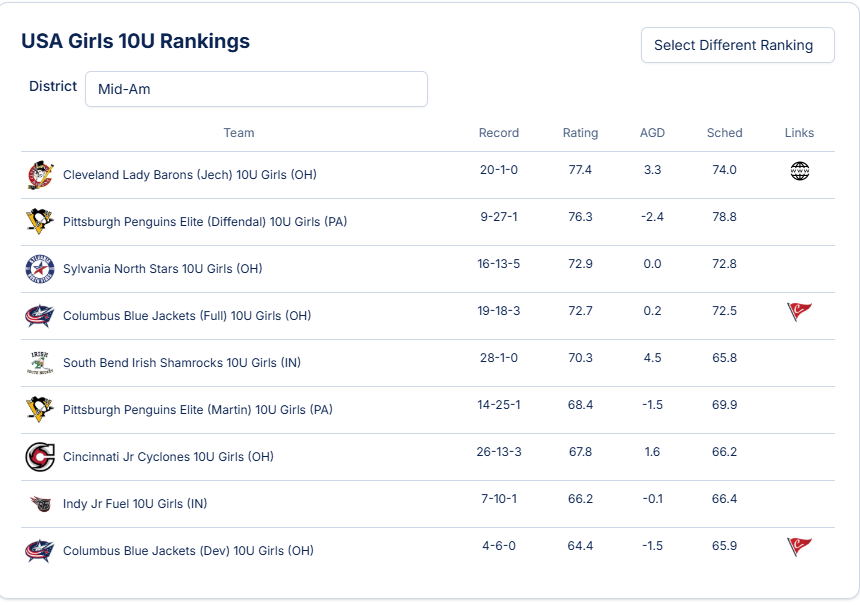Click the red flag link for Columbus Blue Jackets (Full)
Screen dimensions: 860x605
[x=799, y=312]
